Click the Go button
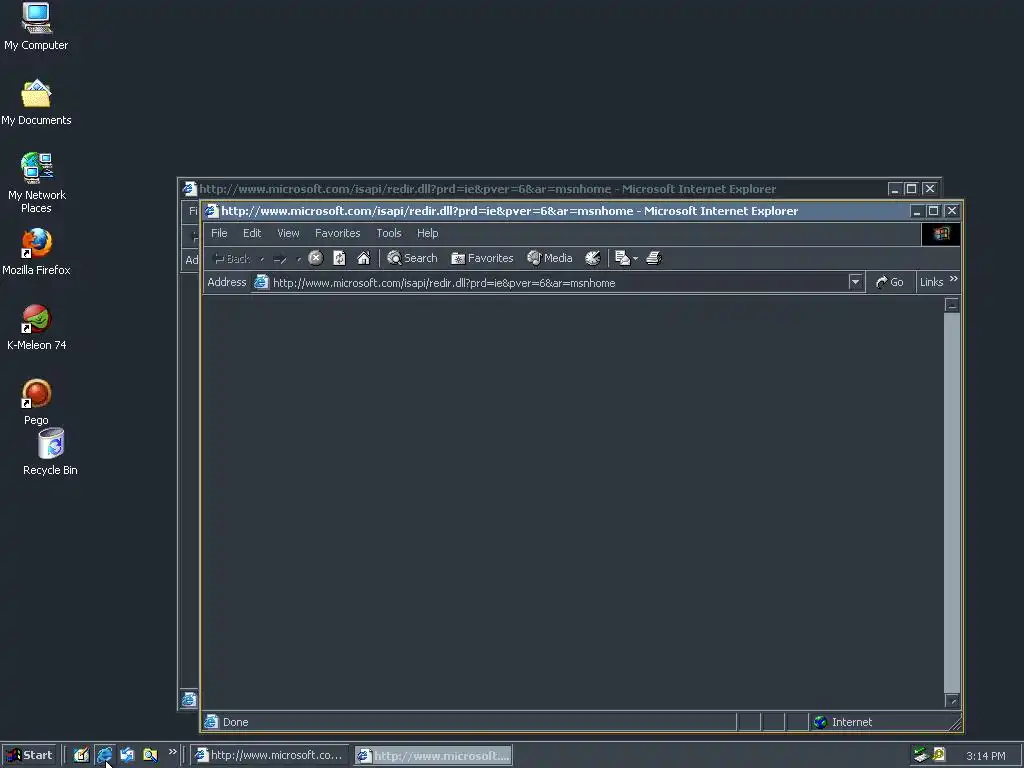Screen dimensions: 1024x768 pyautogui.click(x=889, y=282)
